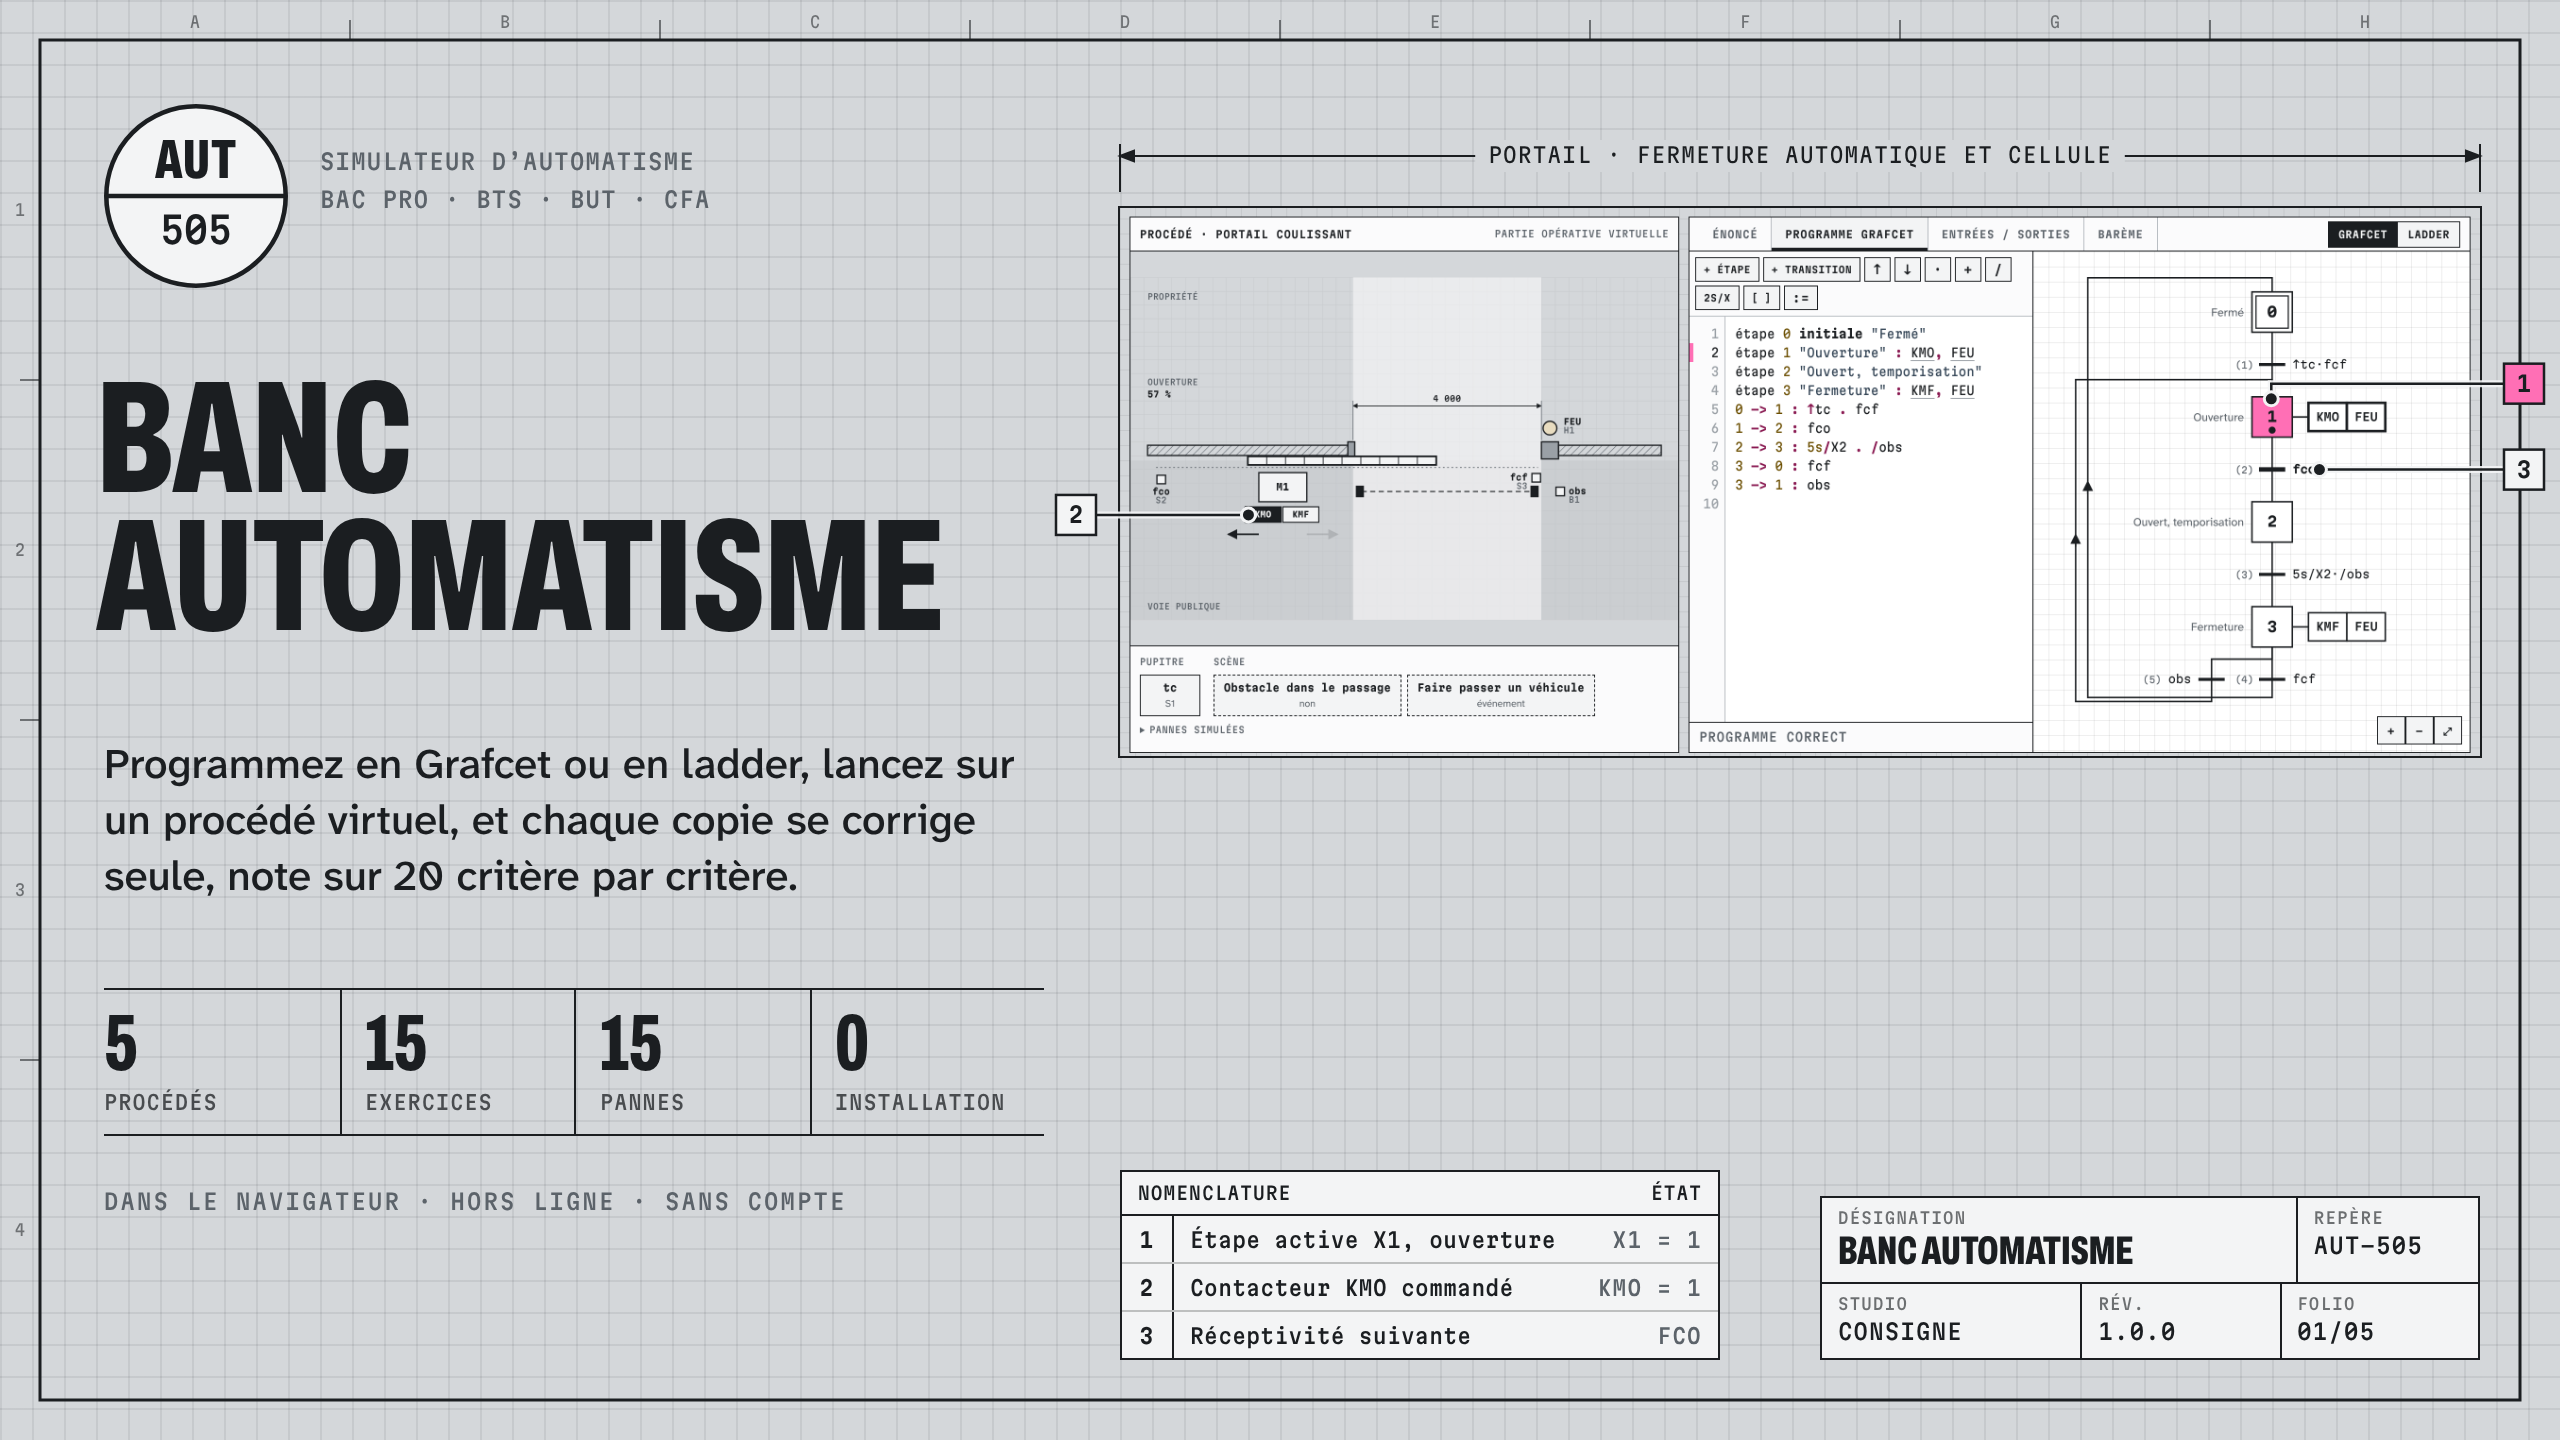Image resolution: width=2560 pixels, height=1440 pixels.
Task: Insert the AND dot operator
Action: (1937, 269)
